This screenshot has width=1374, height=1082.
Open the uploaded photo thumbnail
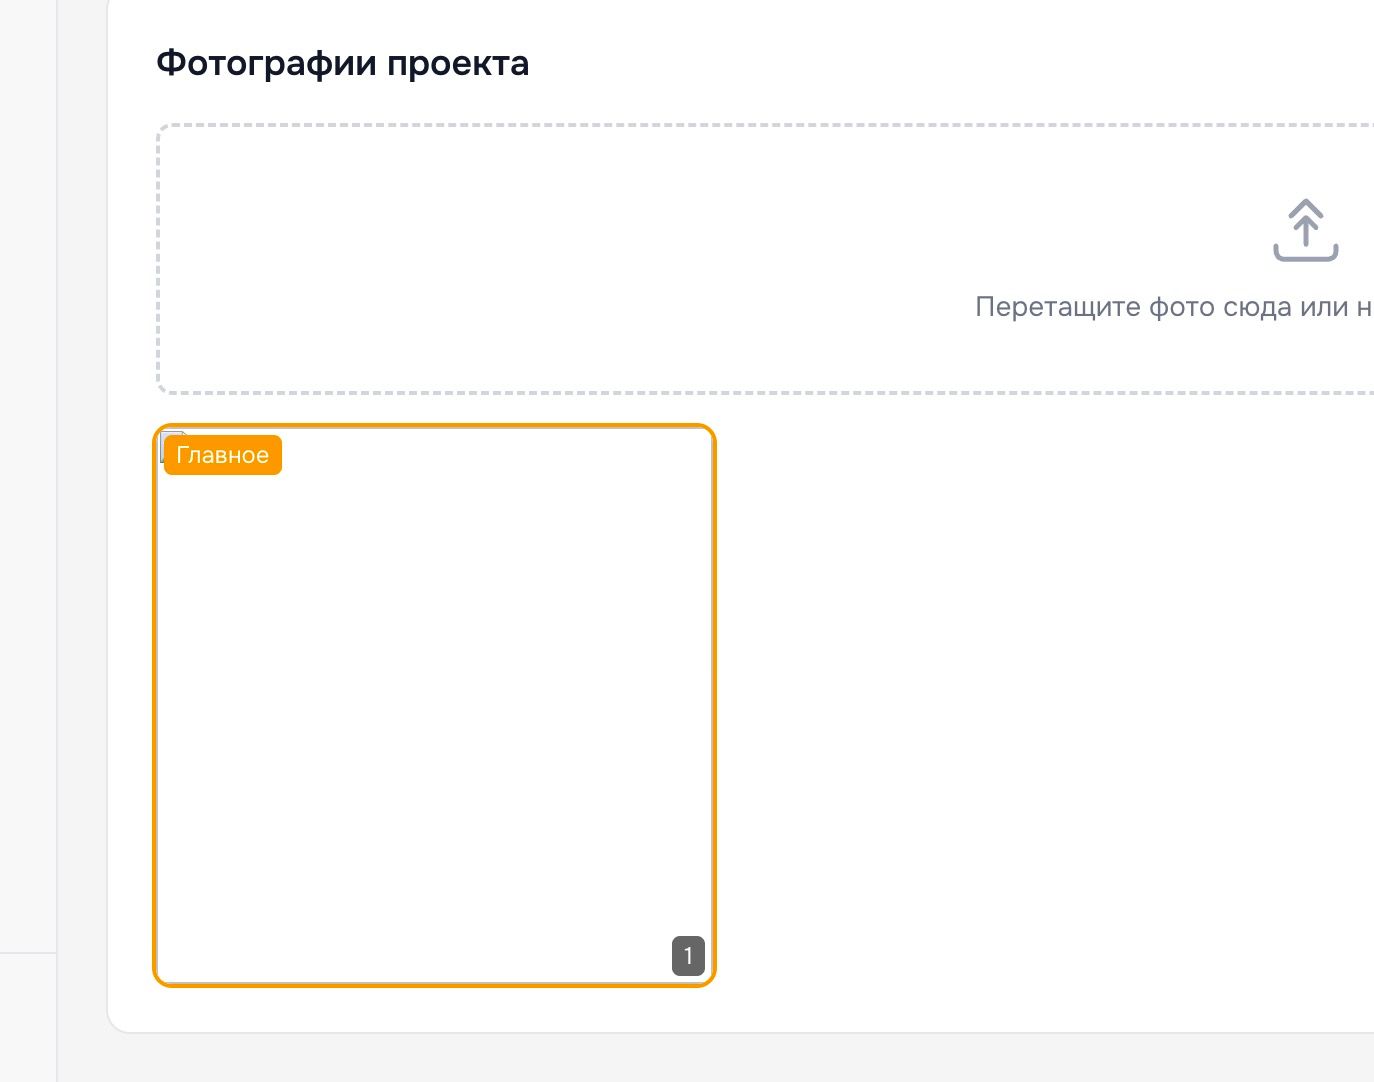[434, 705]
